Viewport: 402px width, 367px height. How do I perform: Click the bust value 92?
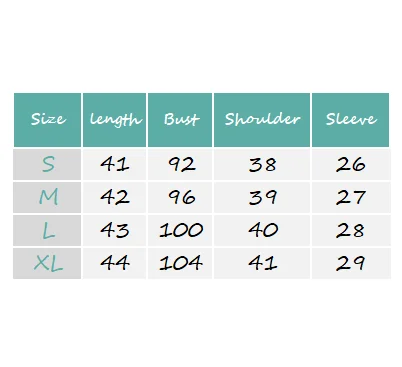[180, 164]
